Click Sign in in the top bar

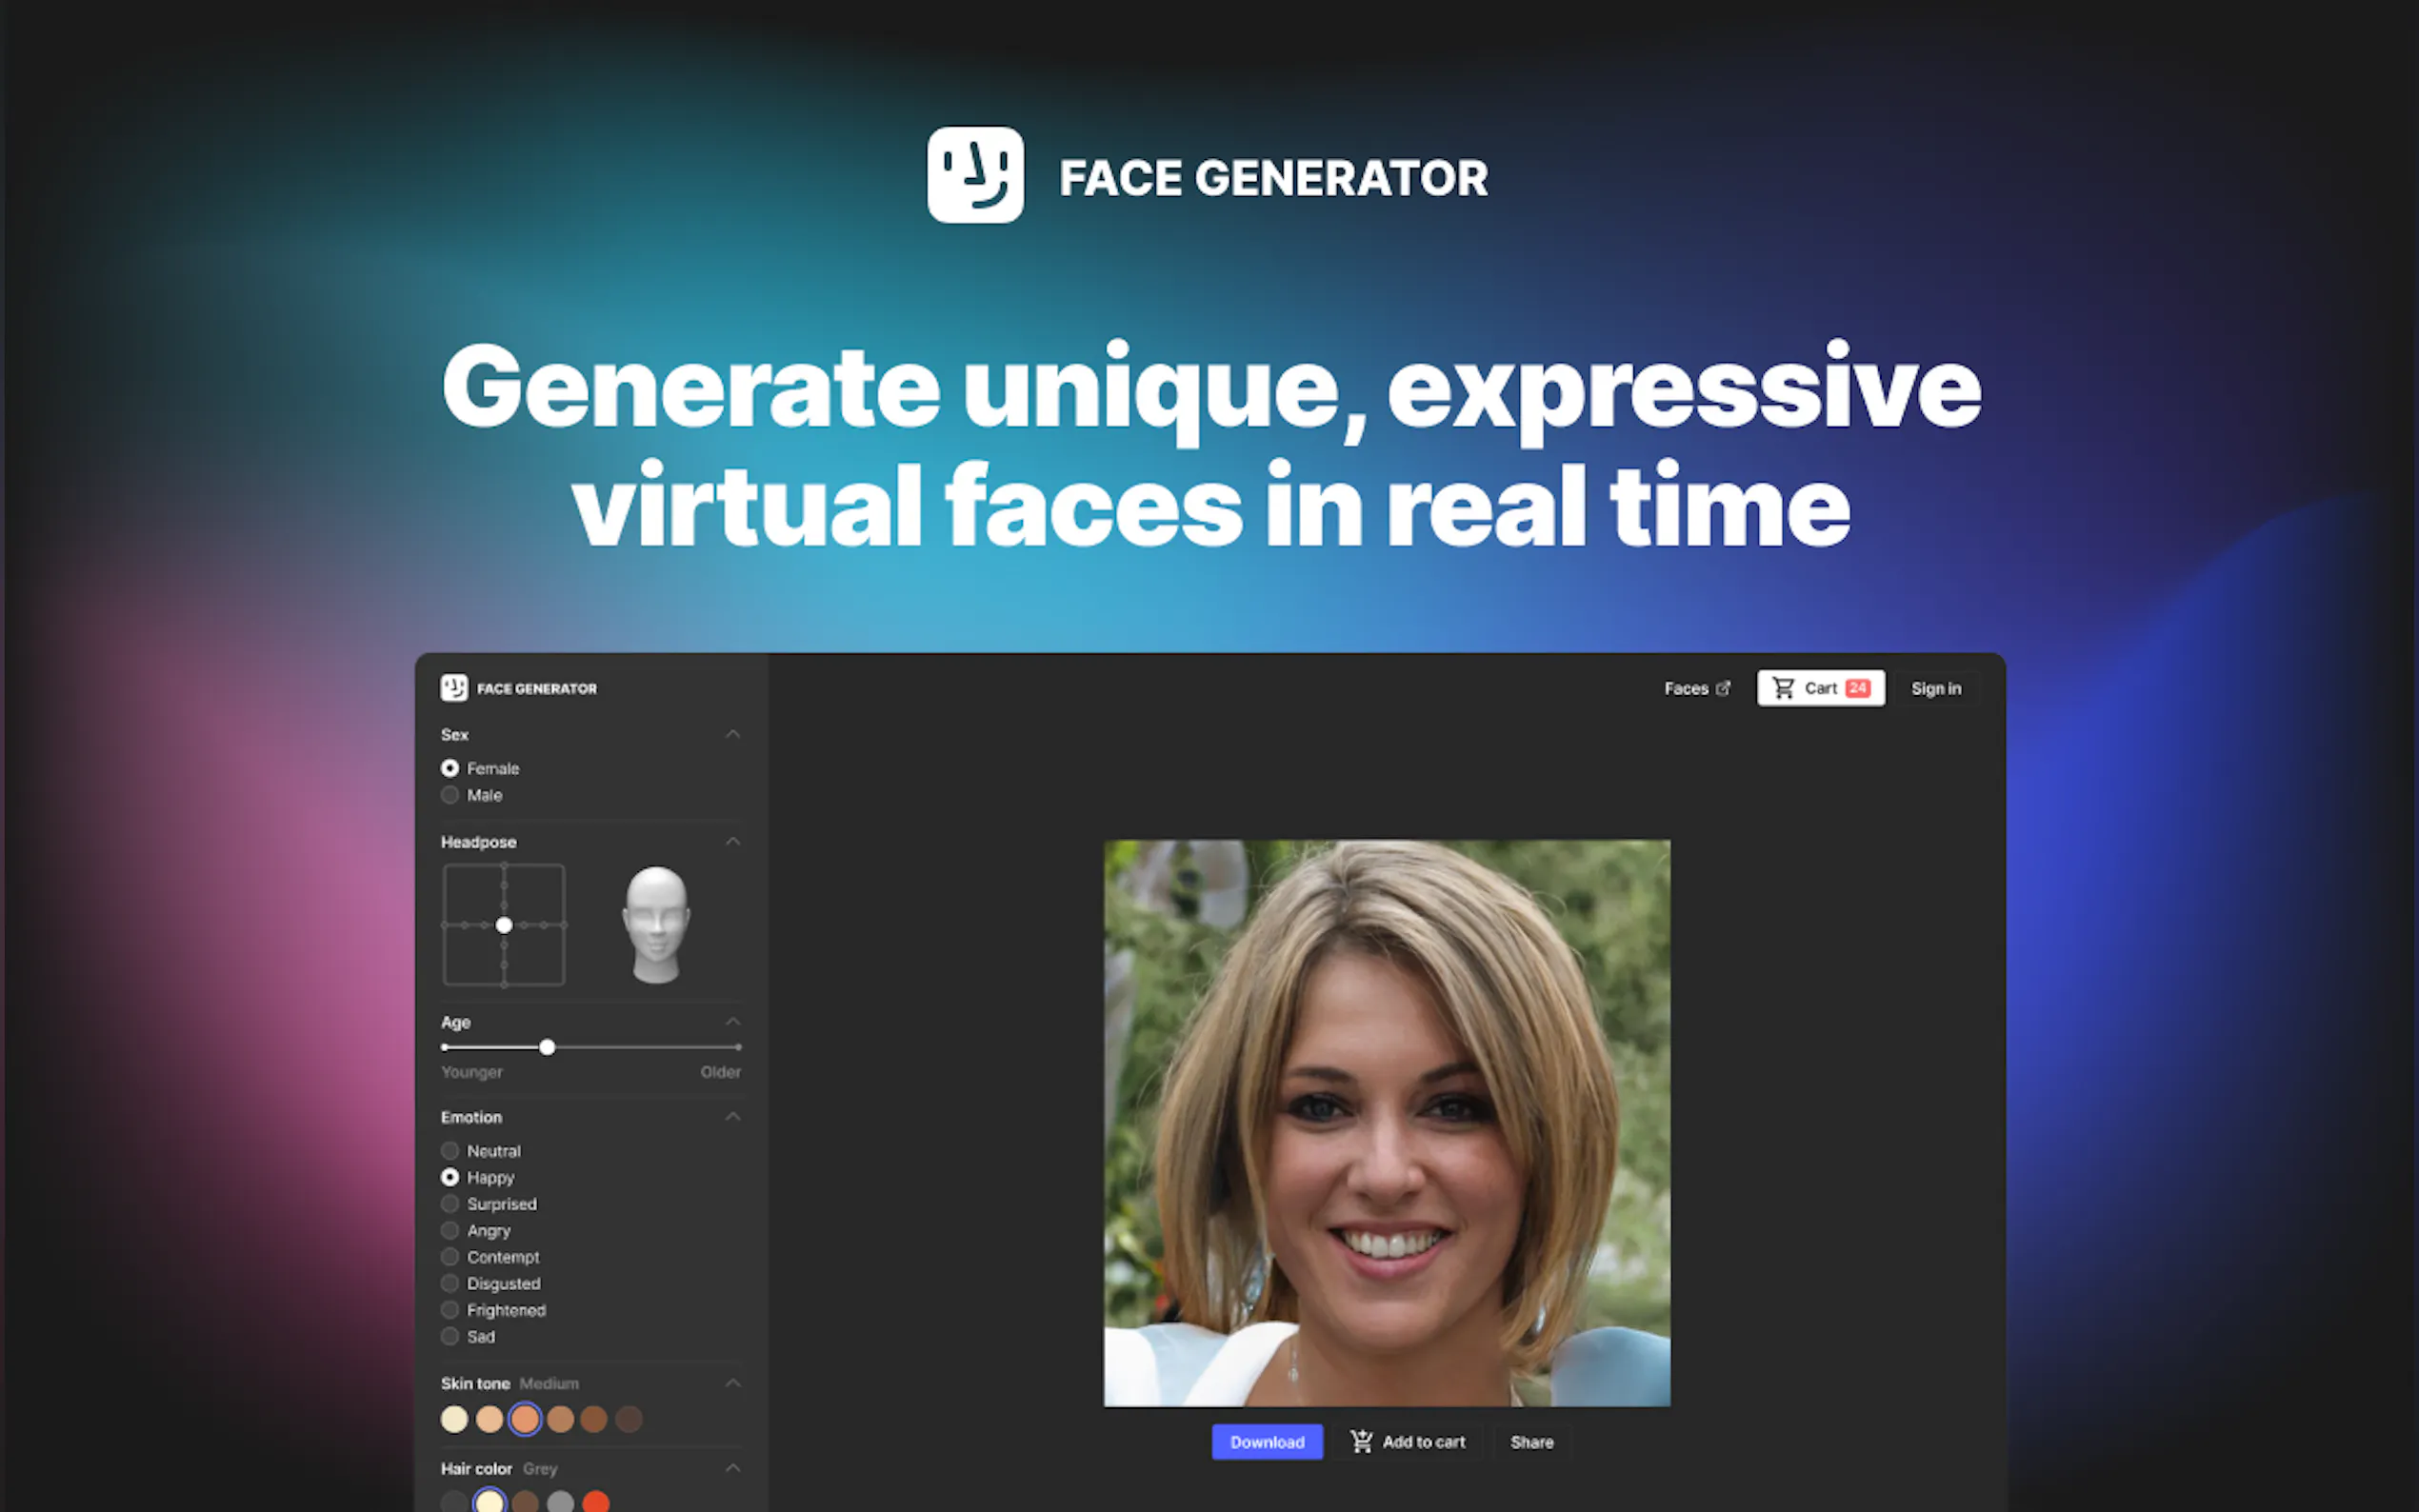pos(1936,688)
